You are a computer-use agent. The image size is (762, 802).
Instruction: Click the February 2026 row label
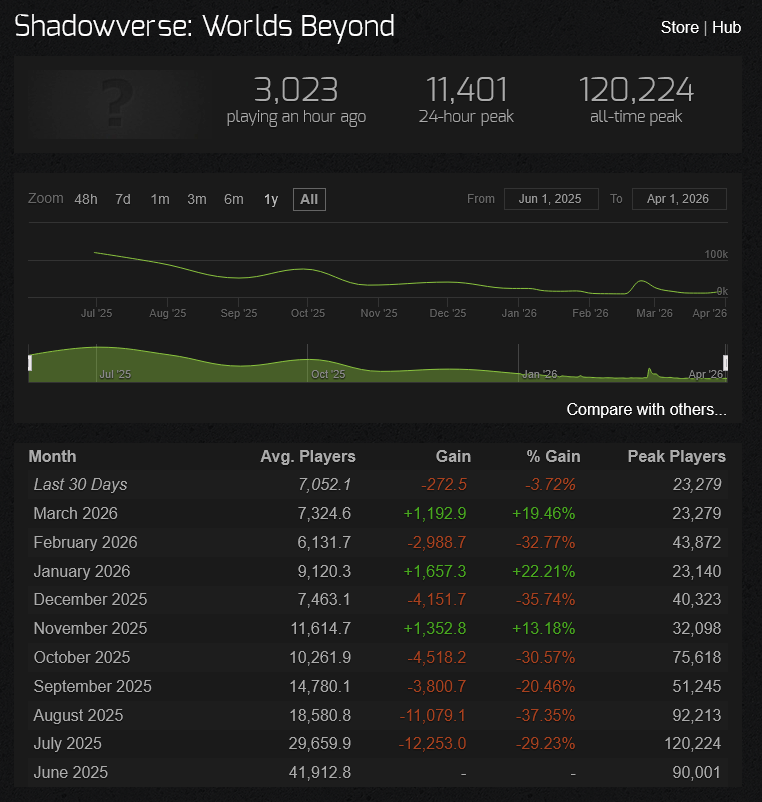85,542
